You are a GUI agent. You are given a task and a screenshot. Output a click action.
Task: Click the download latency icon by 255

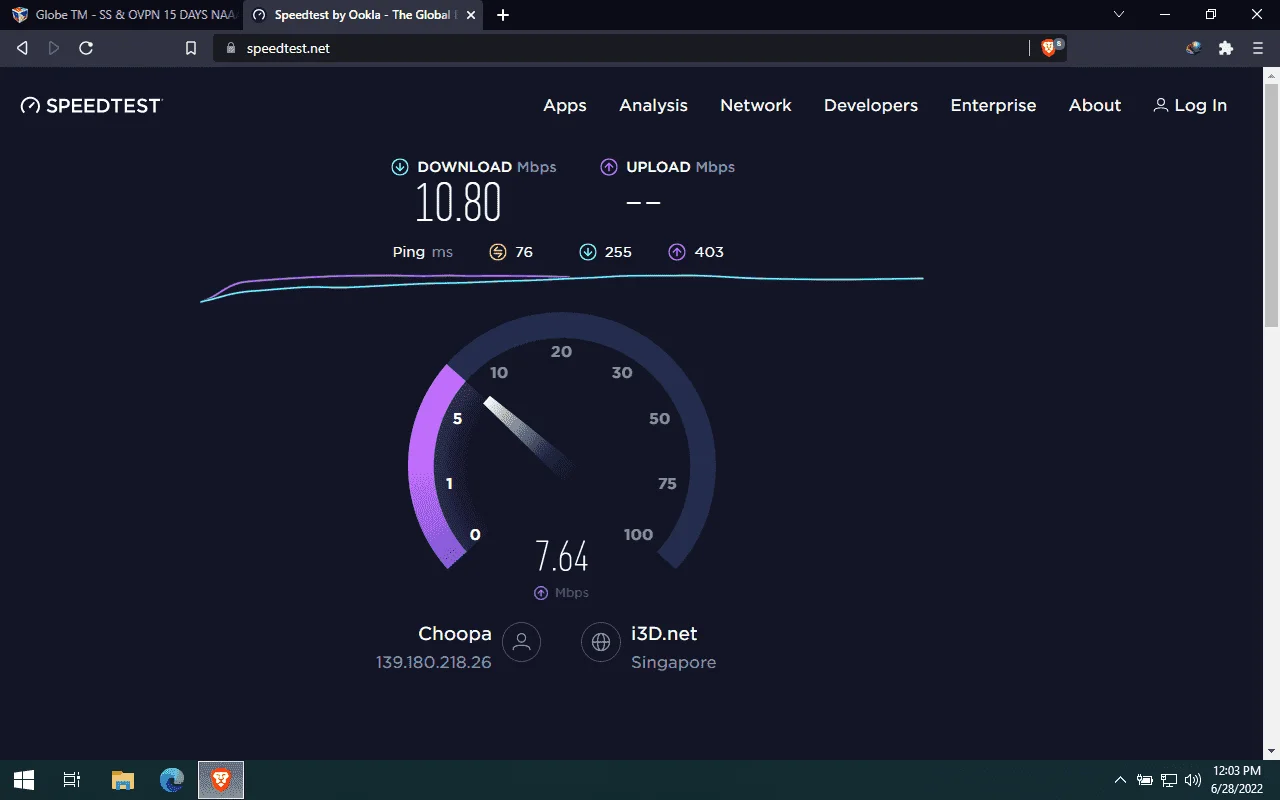pyautogui.click(x=588, y=252)
